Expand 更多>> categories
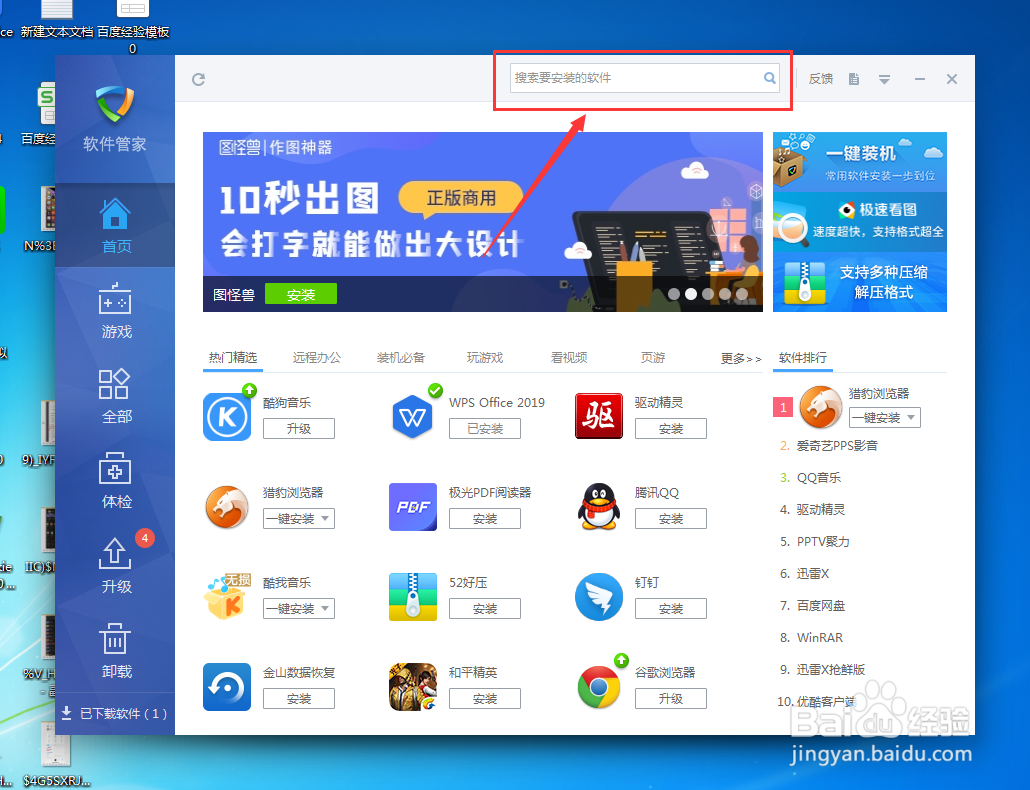Image resolution: width=1030 pixels, height=790 pixels. pyautogui.click(x=741, y=359)
